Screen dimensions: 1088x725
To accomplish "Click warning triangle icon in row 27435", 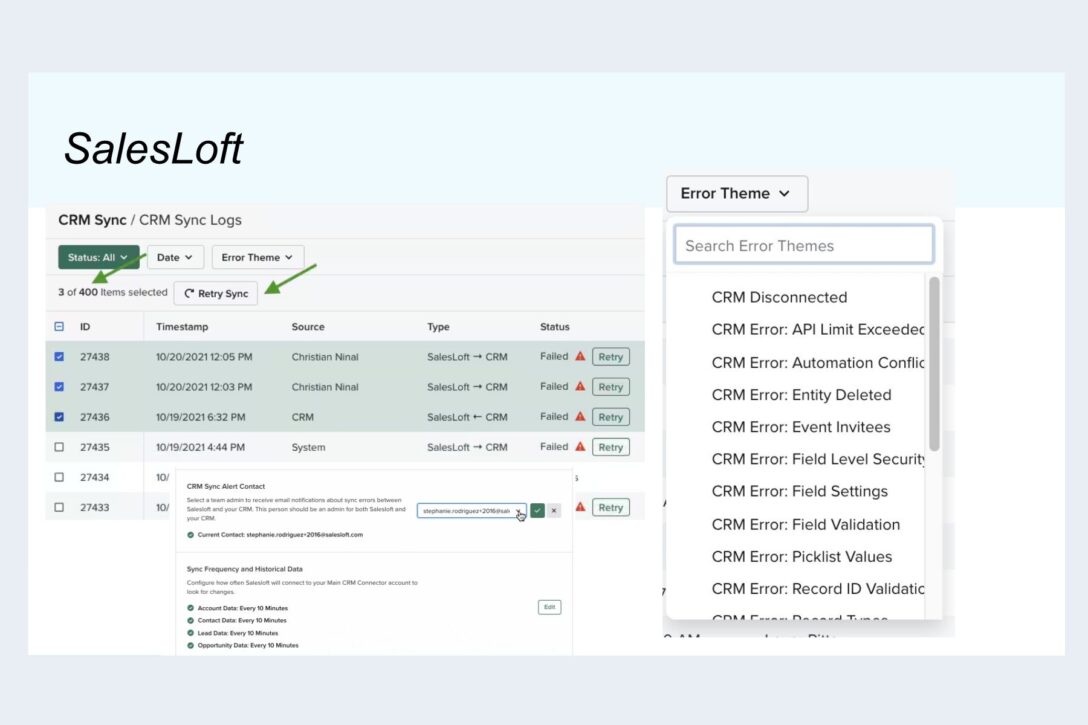I will [x=580, y=446].
